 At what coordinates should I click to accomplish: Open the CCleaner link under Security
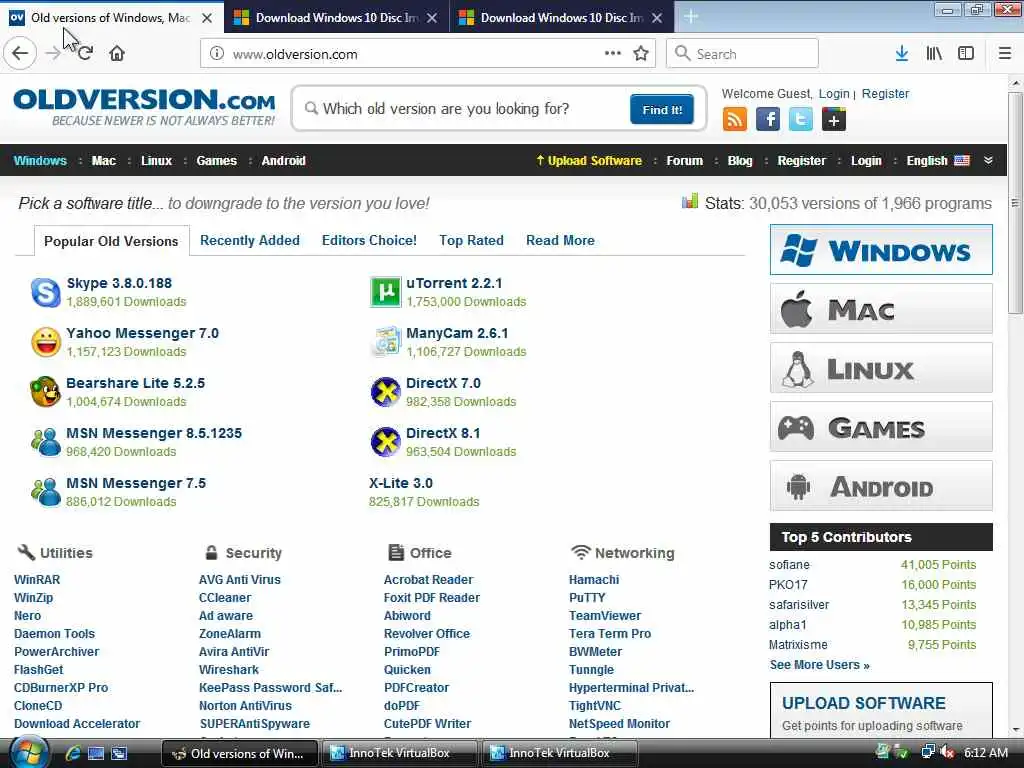point(225,598)
